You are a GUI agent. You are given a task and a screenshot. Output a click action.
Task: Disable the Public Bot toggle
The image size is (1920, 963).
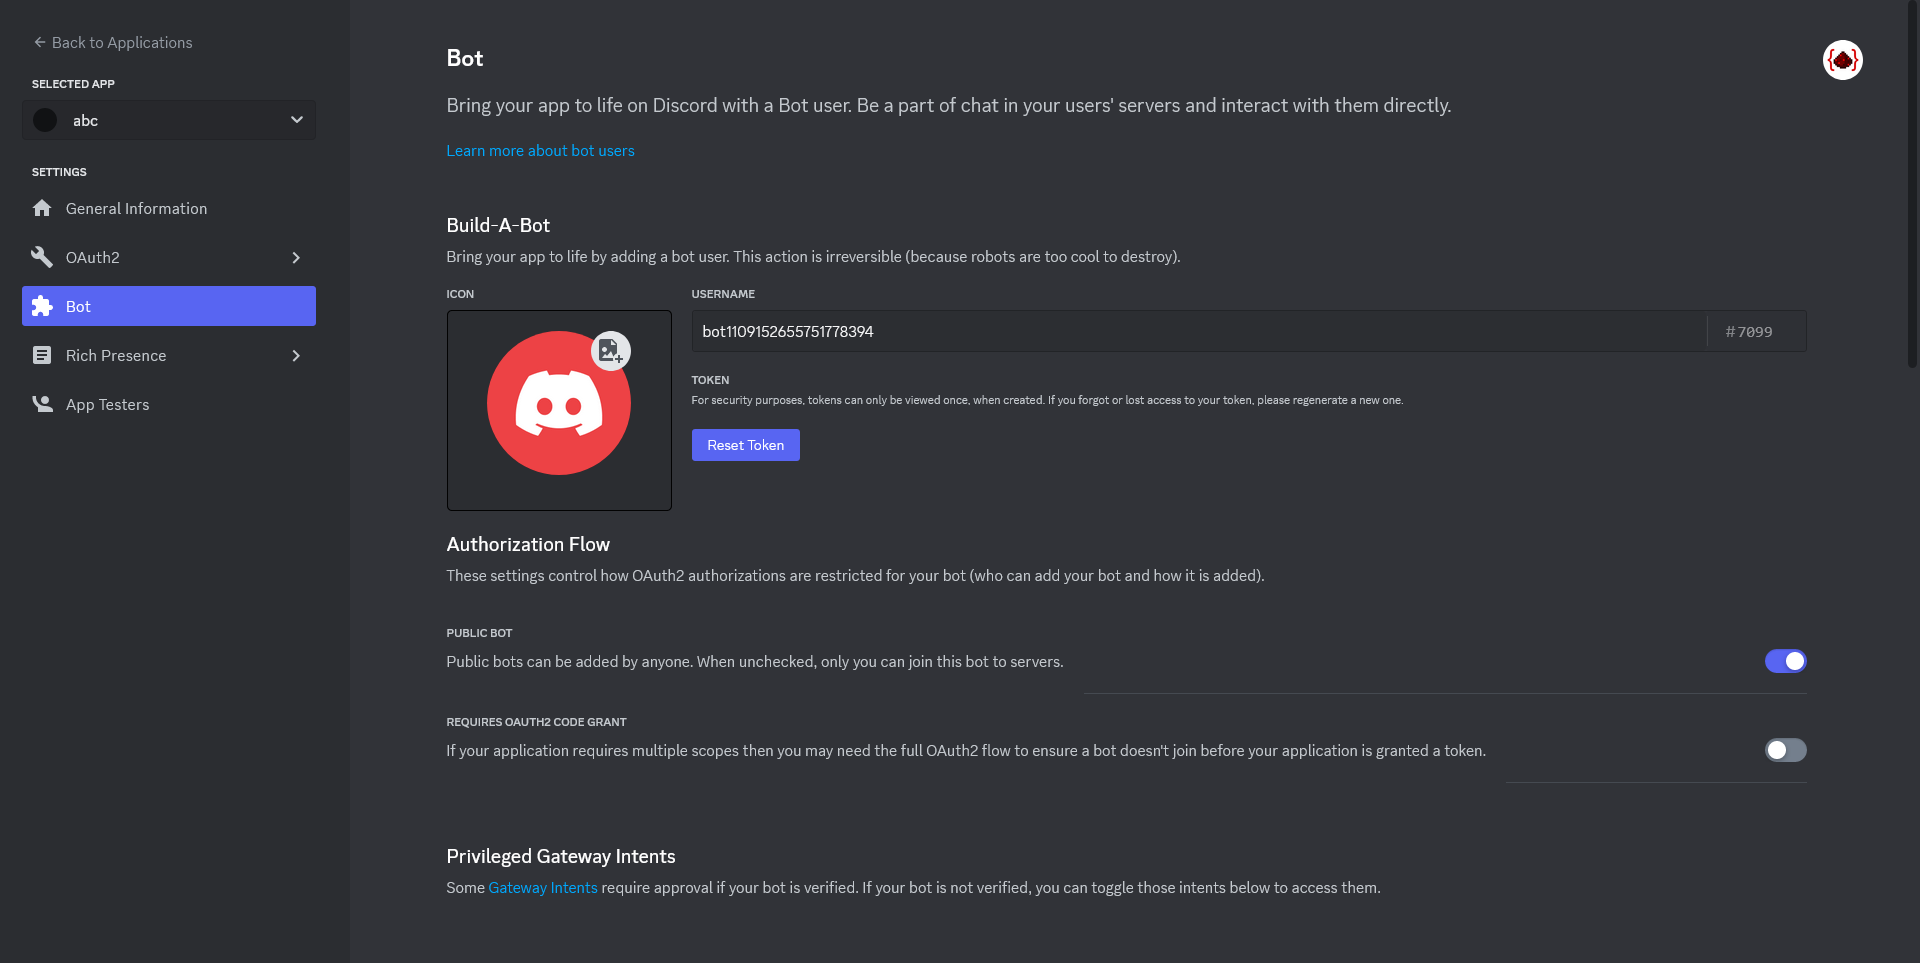pos(1785,661)
